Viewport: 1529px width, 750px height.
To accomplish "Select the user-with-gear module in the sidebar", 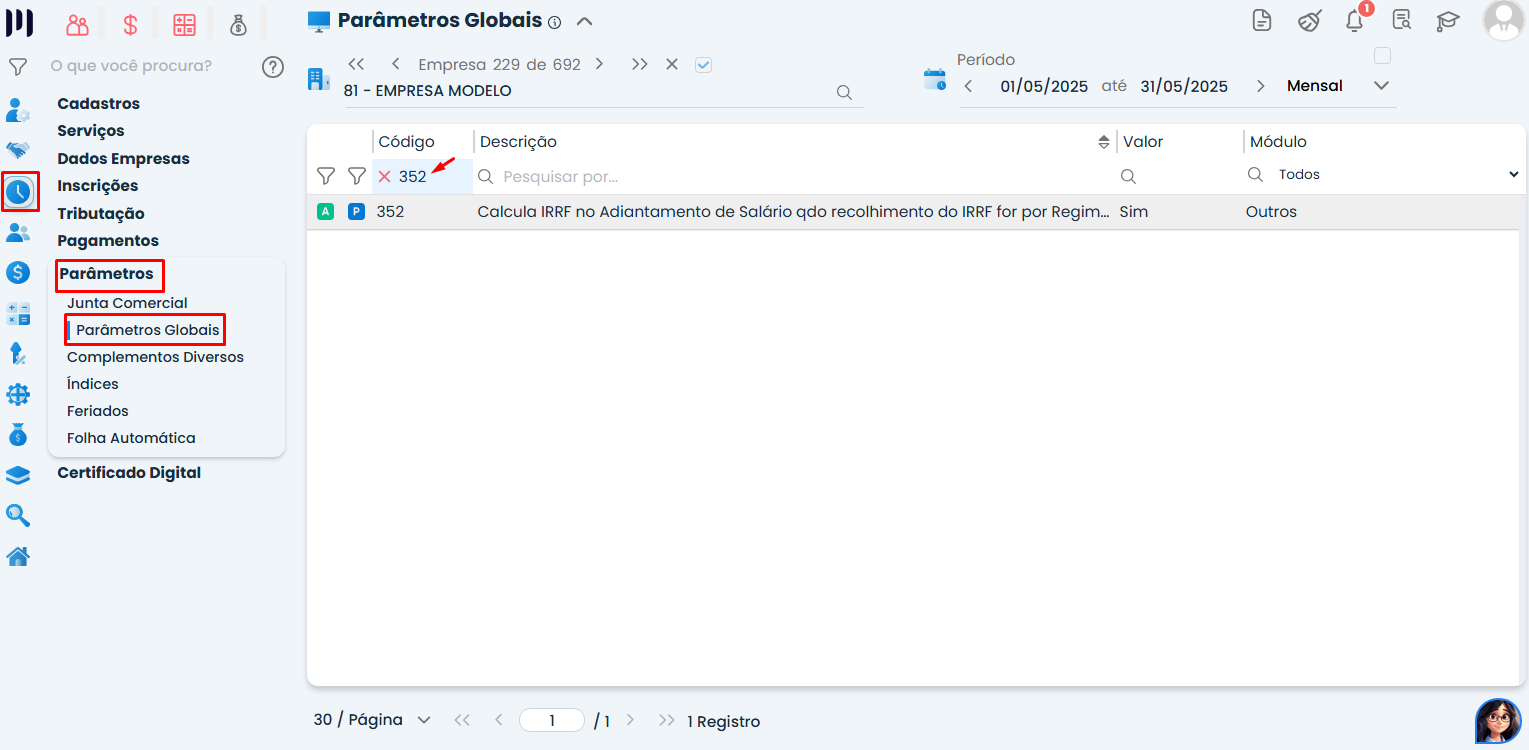I will (18, 109).
